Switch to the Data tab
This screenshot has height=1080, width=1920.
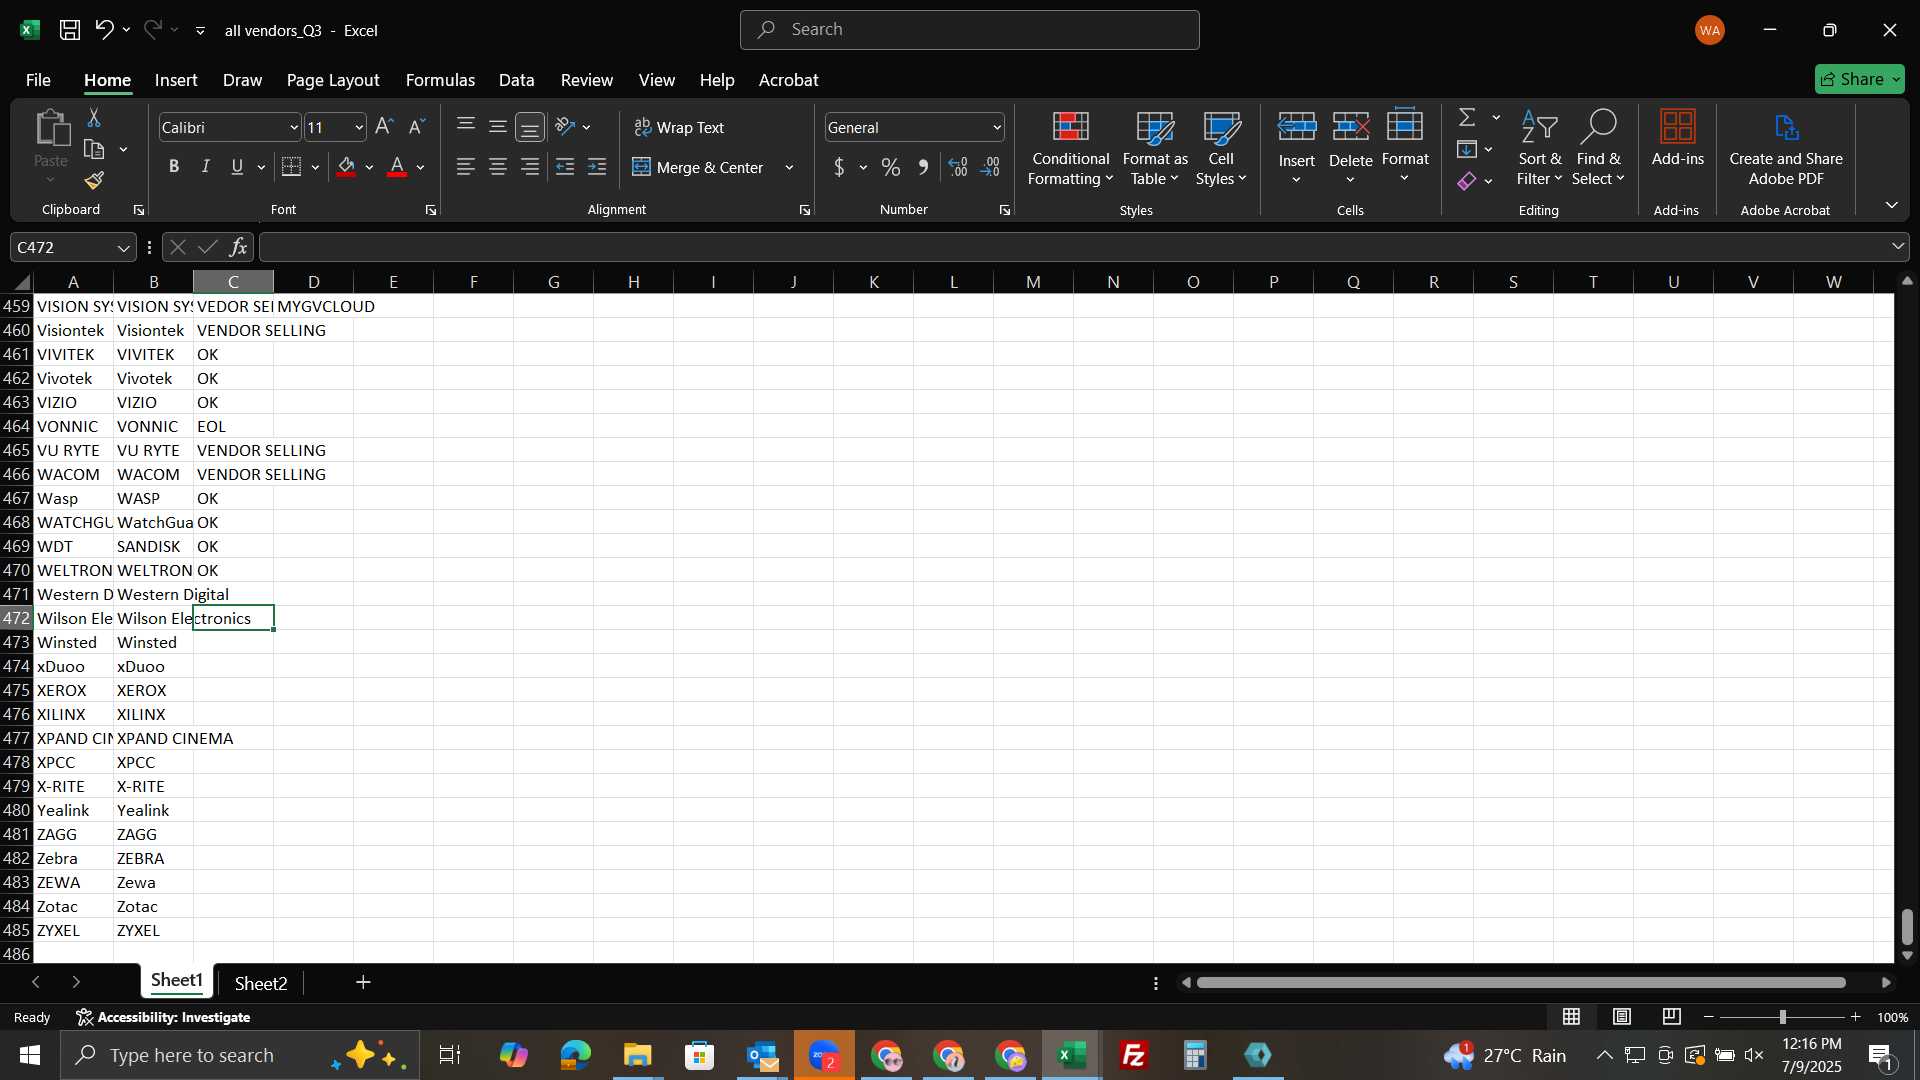(516, 80)
